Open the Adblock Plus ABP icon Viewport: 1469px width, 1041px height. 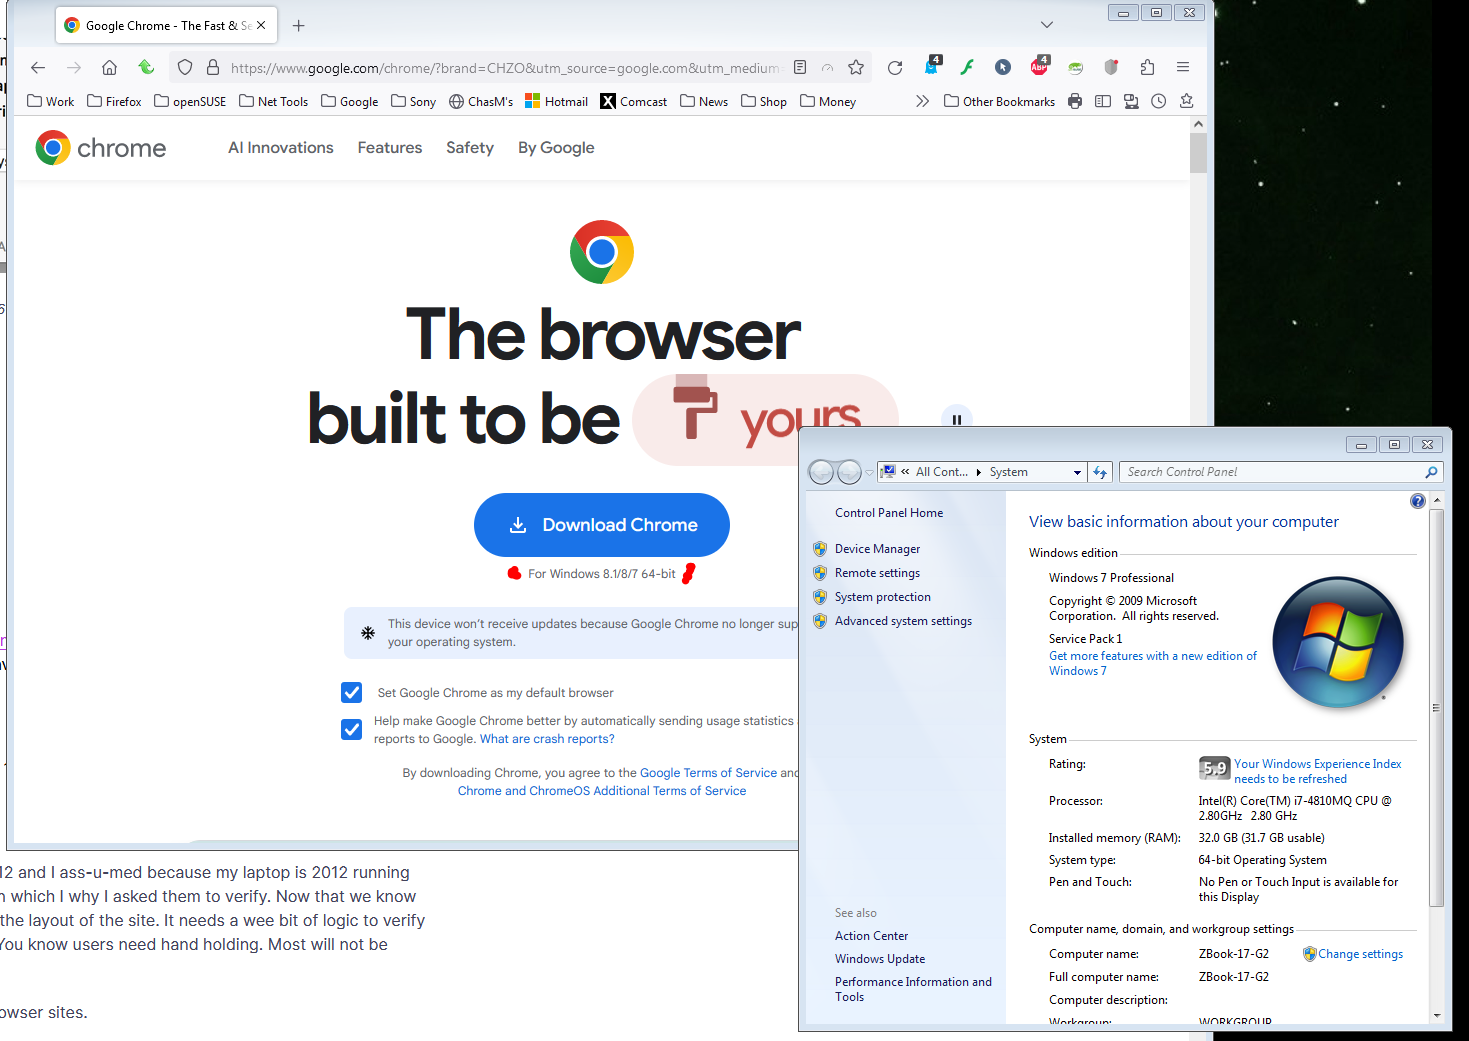click(1040, 66)
